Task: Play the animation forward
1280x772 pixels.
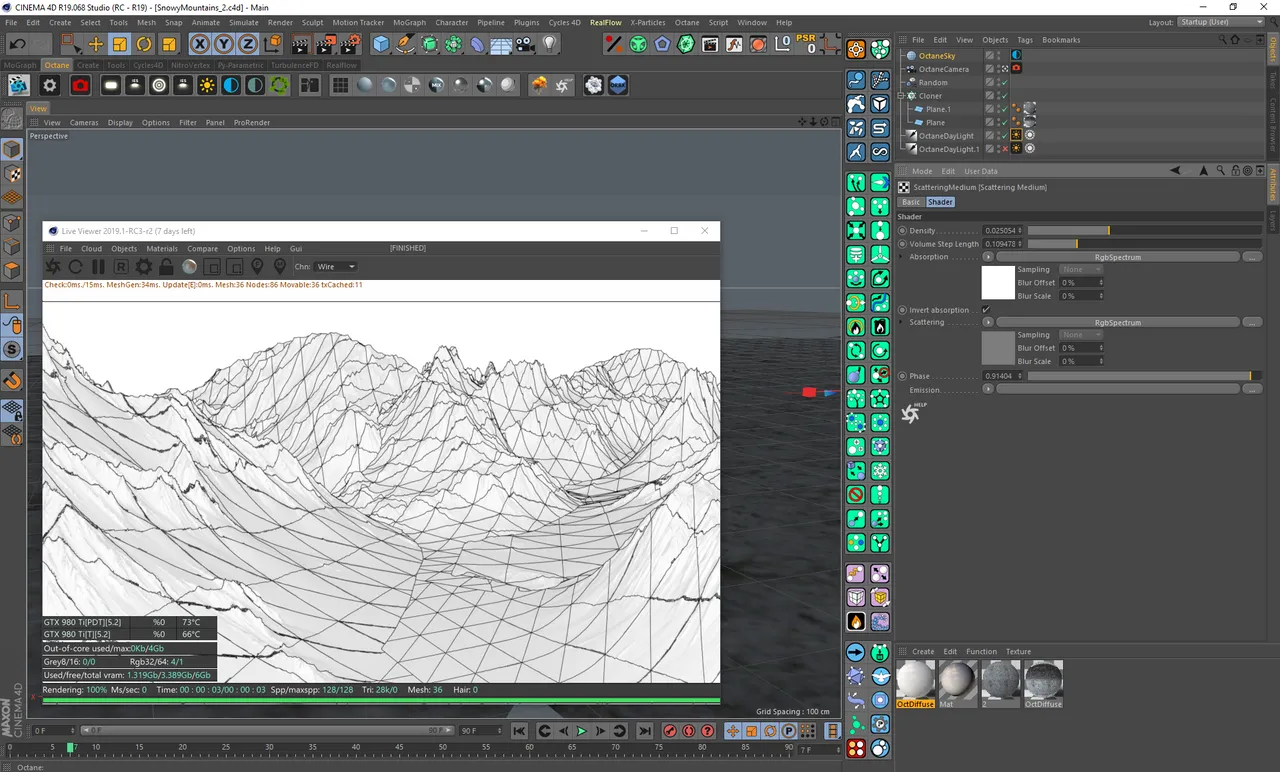Action: coord(582,731)
